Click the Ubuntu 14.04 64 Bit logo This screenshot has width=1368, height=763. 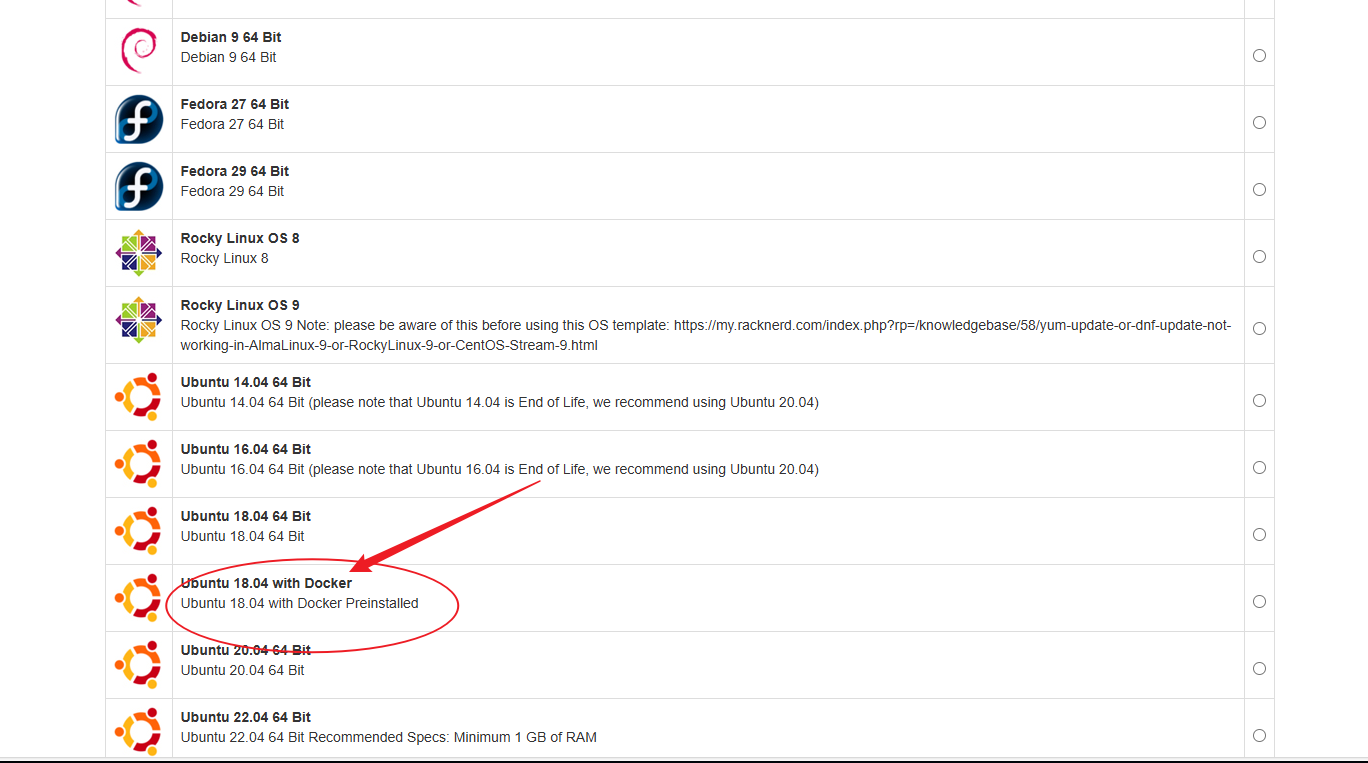click(x=138, y=397)
